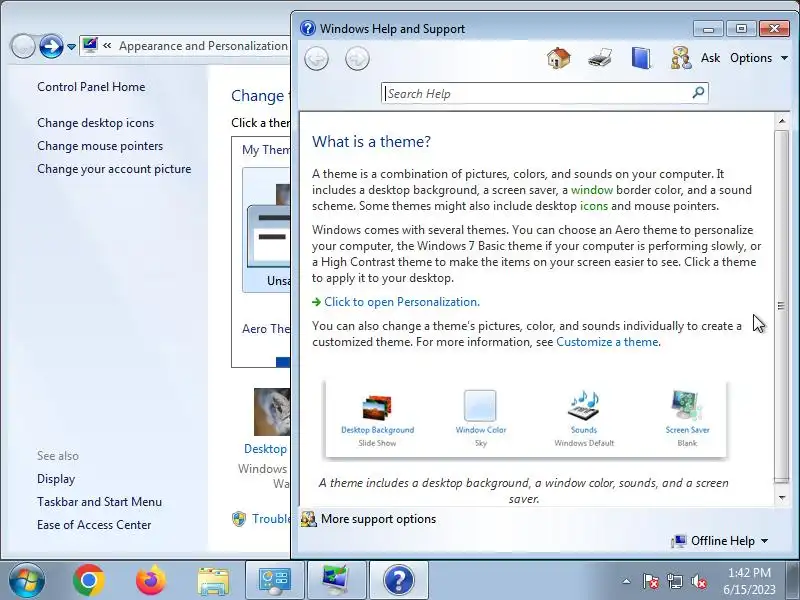Click the green window glossary term
The image size is (800, 600).
click(x=592, y=190)
